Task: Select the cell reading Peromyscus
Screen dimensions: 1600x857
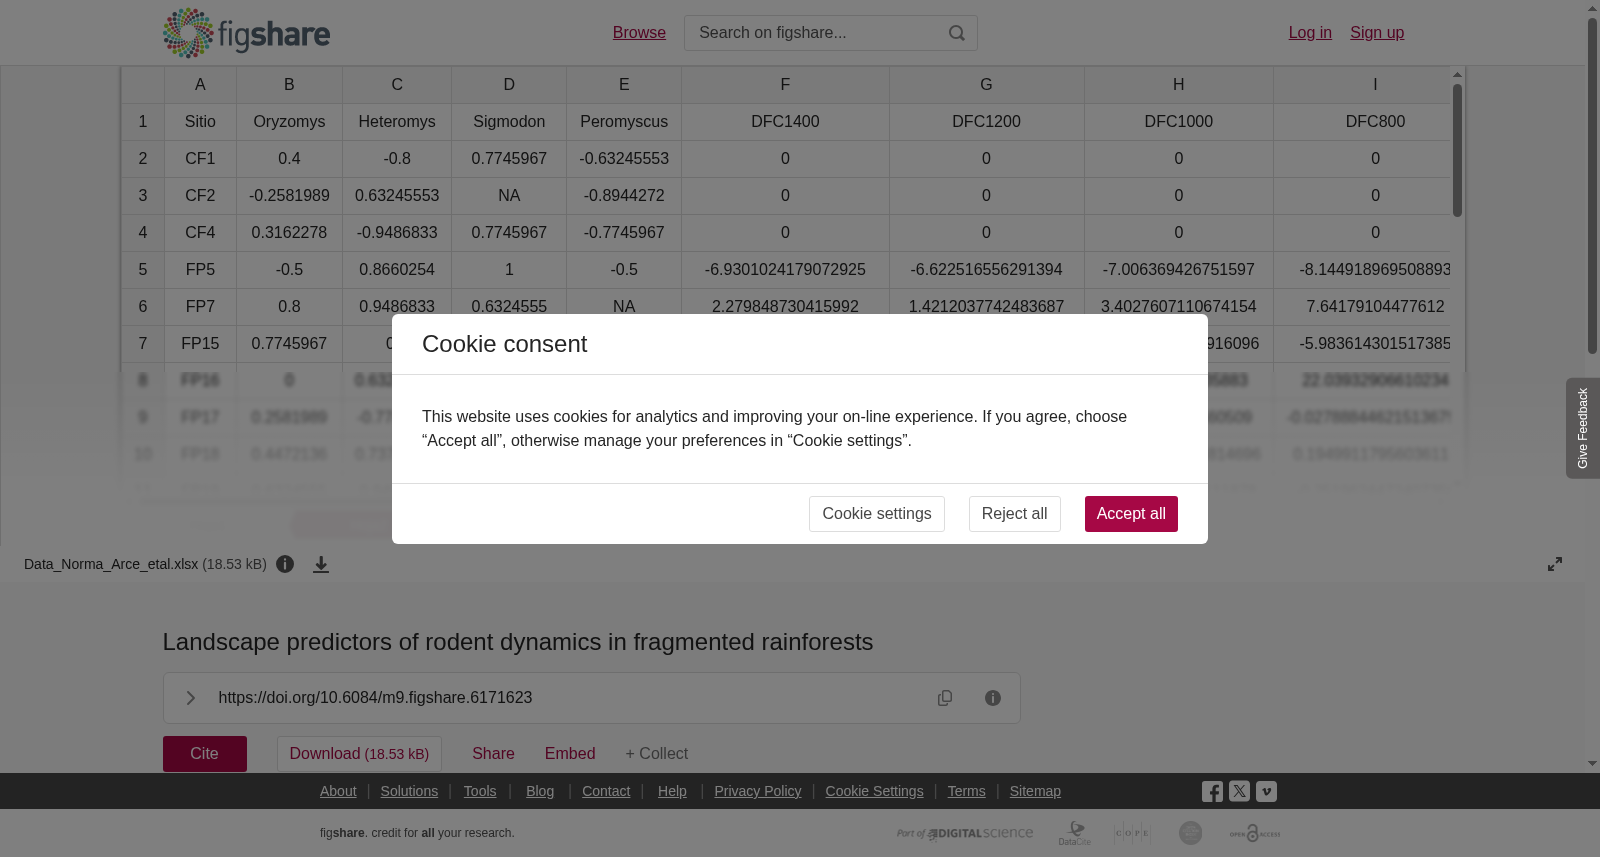Action: pyautogui.click(x=624, y=122)
